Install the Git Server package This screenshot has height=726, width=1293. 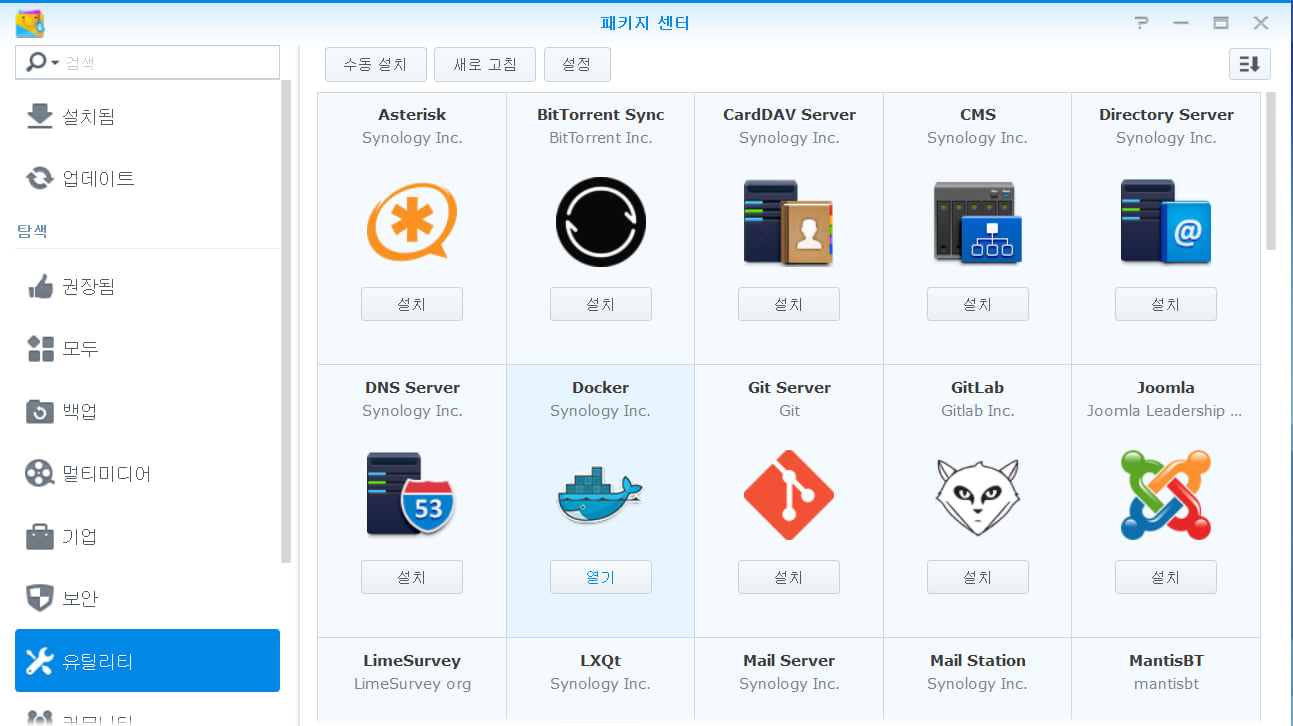tap(789, 577)
